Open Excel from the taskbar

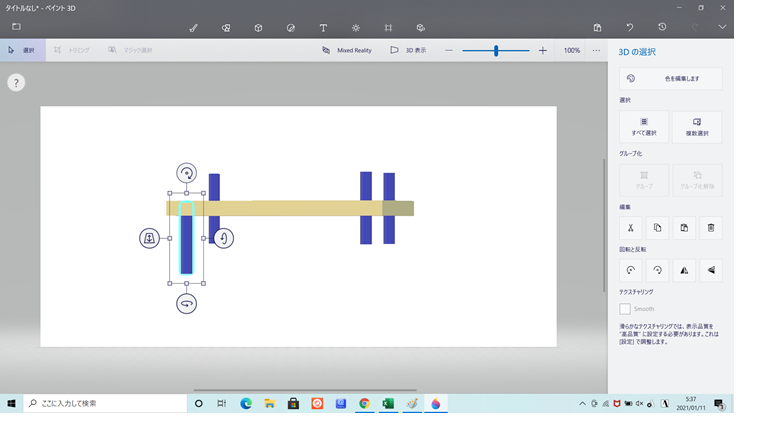click(388, 403)
